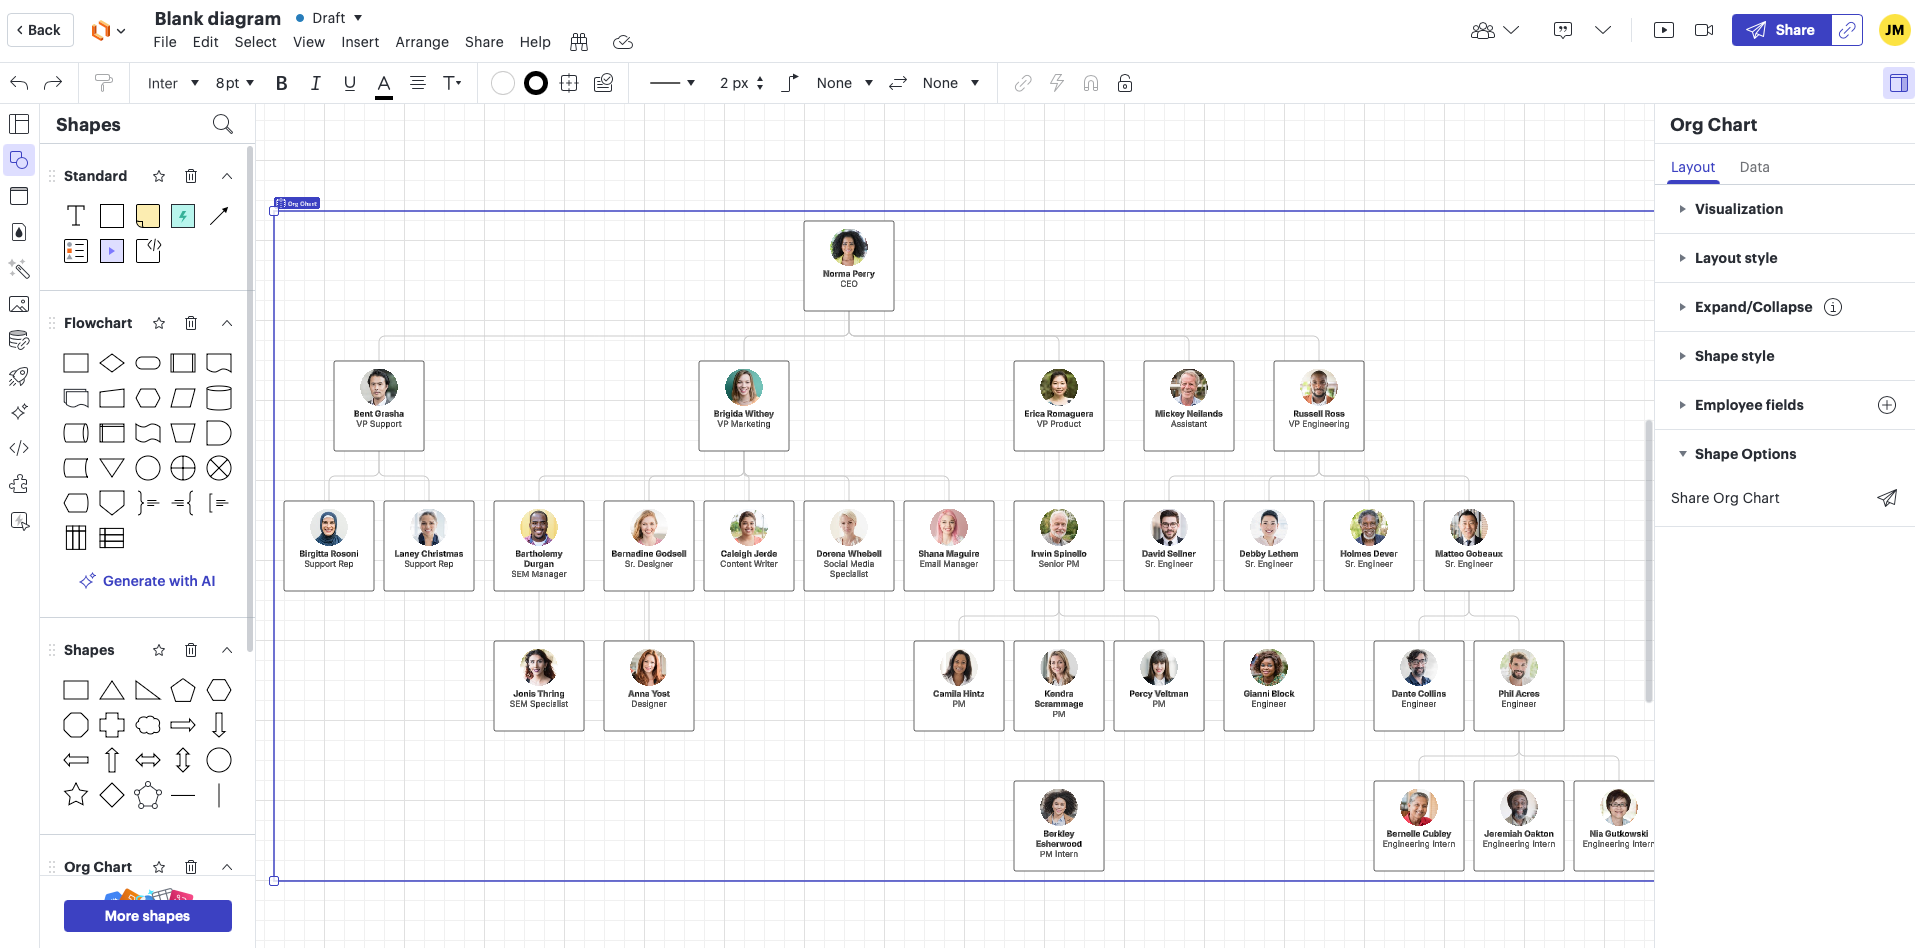The height and width of the screenshot is (948, 1915).
Task: Click the More shapes button
Action: pos(147,915)
